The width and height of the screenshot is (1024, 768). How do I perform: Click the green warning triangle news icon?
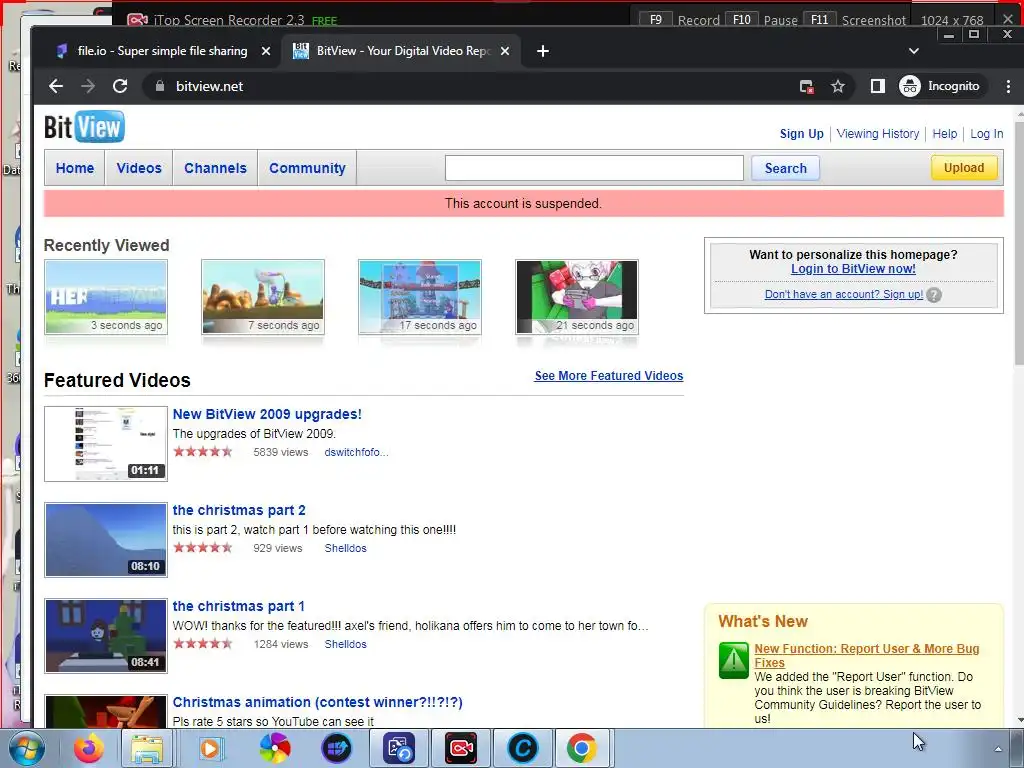pyautogui.click(x=733, y=660)
